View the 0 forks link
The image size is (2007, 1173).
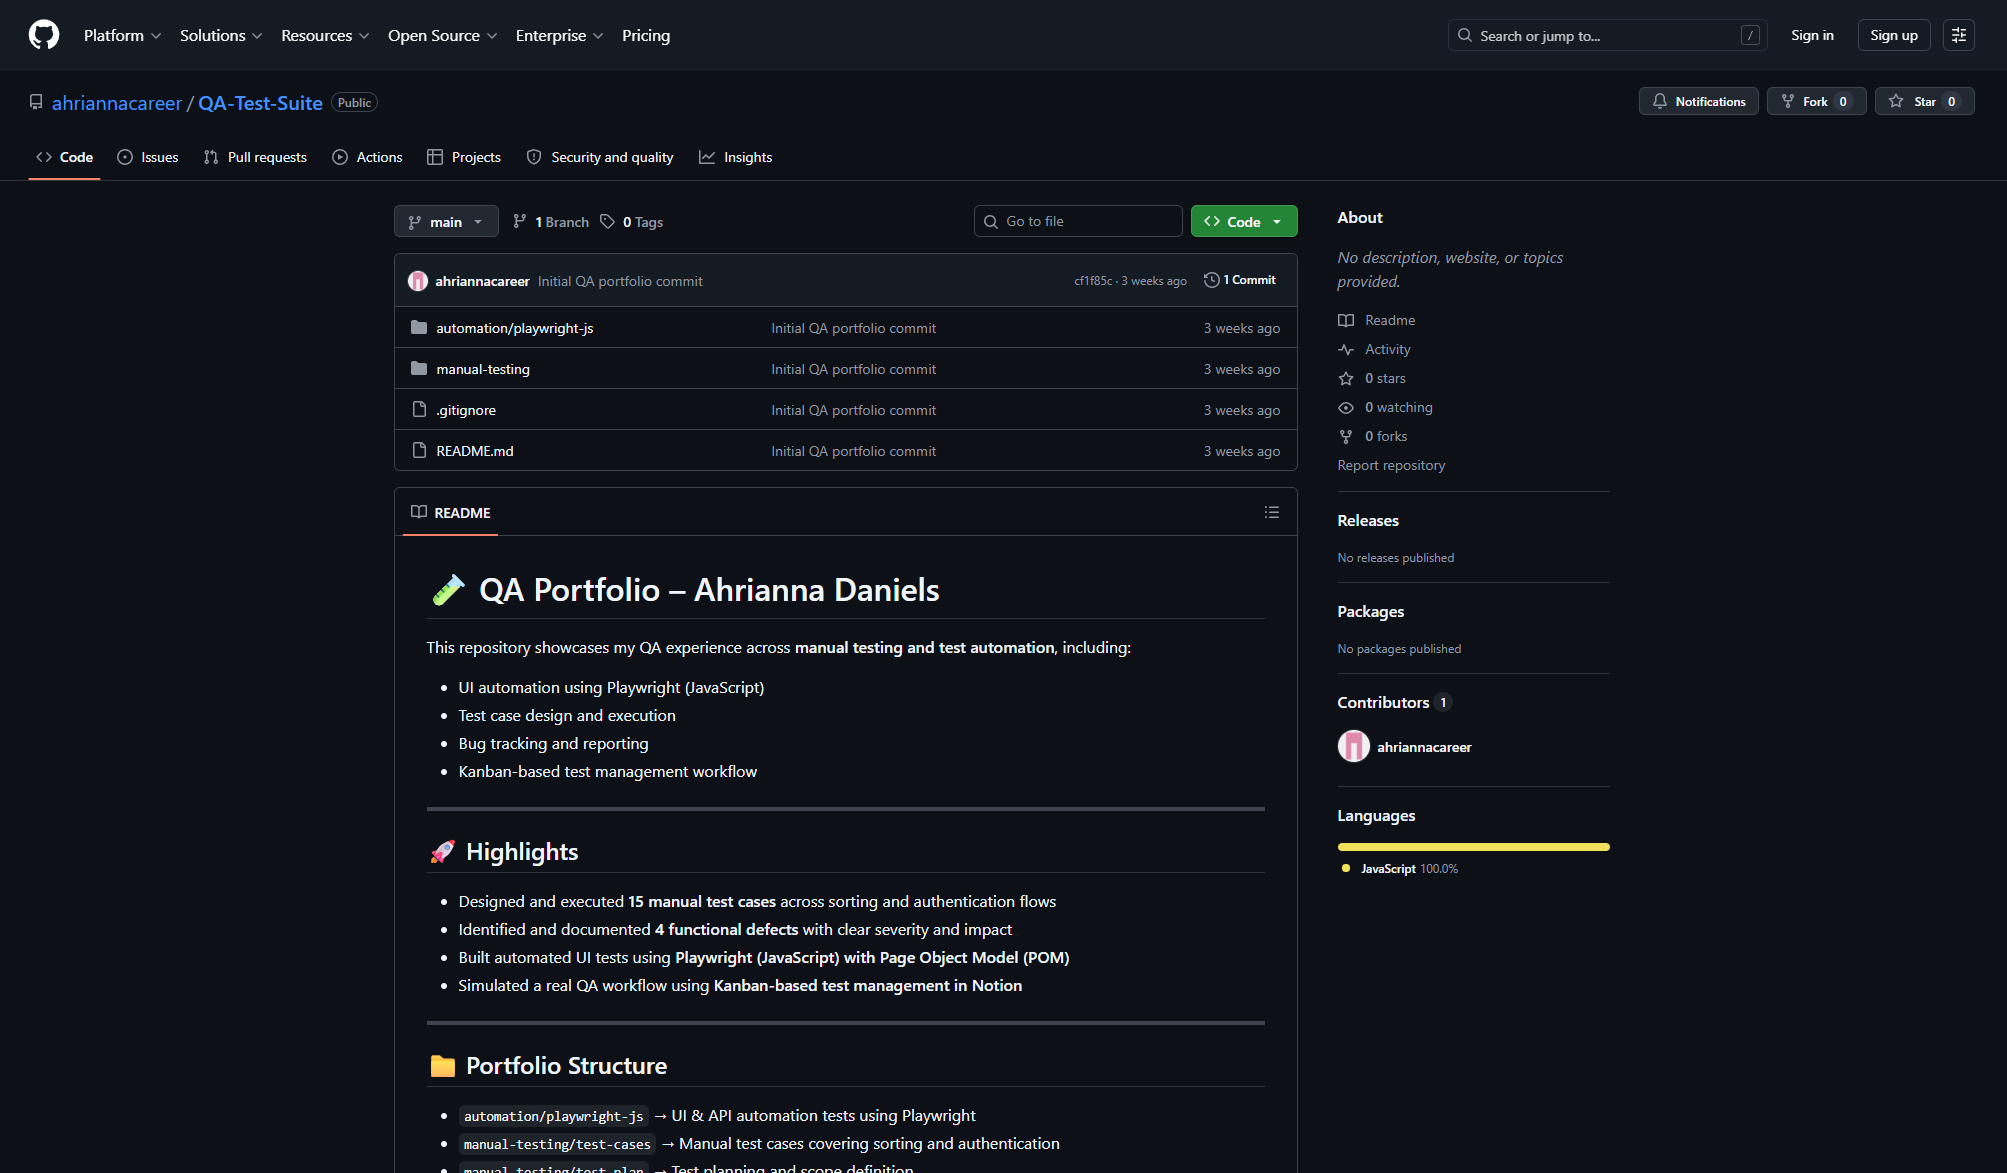pyautogui.click(x=1372, y=436)
